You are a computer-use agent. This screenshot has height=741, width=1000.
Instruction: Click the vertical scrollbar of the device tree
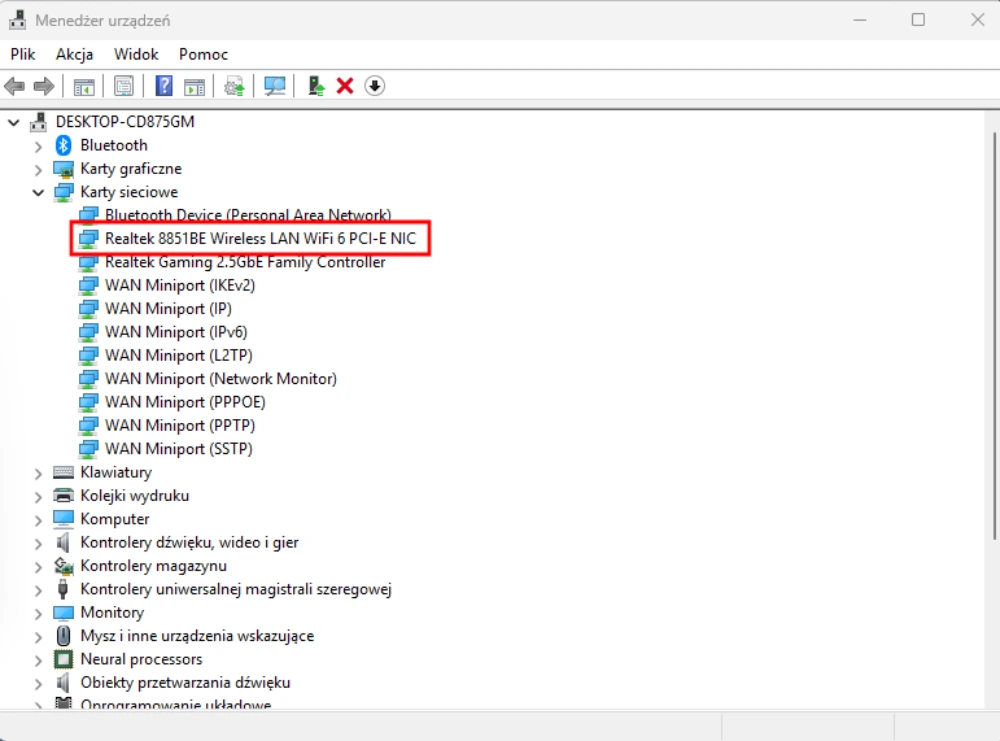point(993,336)
